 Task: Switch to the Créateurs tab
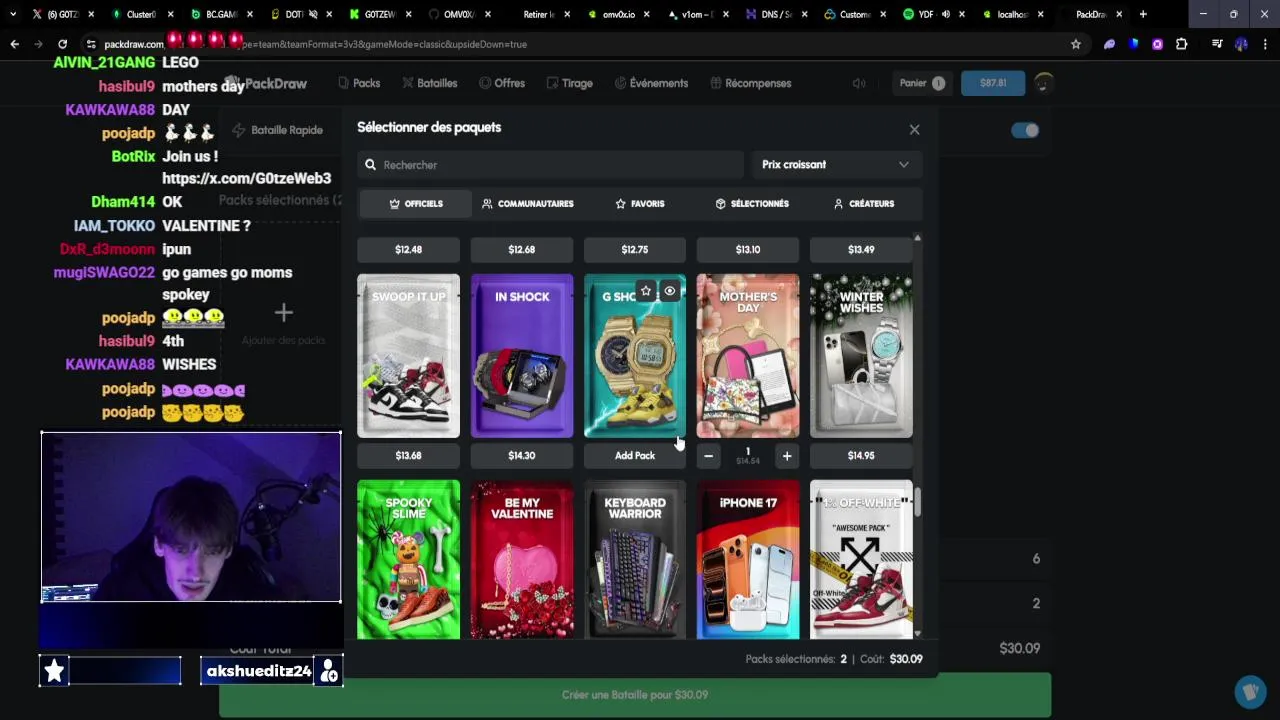click(x=864, y=204)
